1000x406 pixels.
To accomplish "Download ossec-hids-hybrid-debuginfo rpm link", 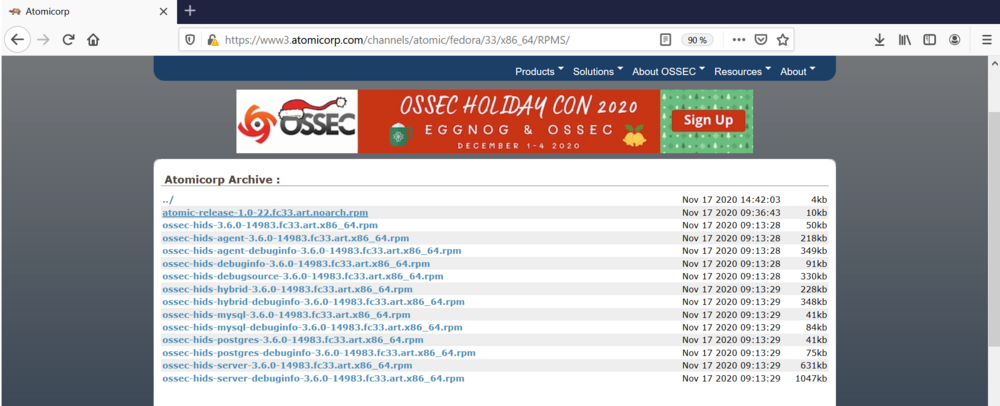I will [x=313, y=302].
